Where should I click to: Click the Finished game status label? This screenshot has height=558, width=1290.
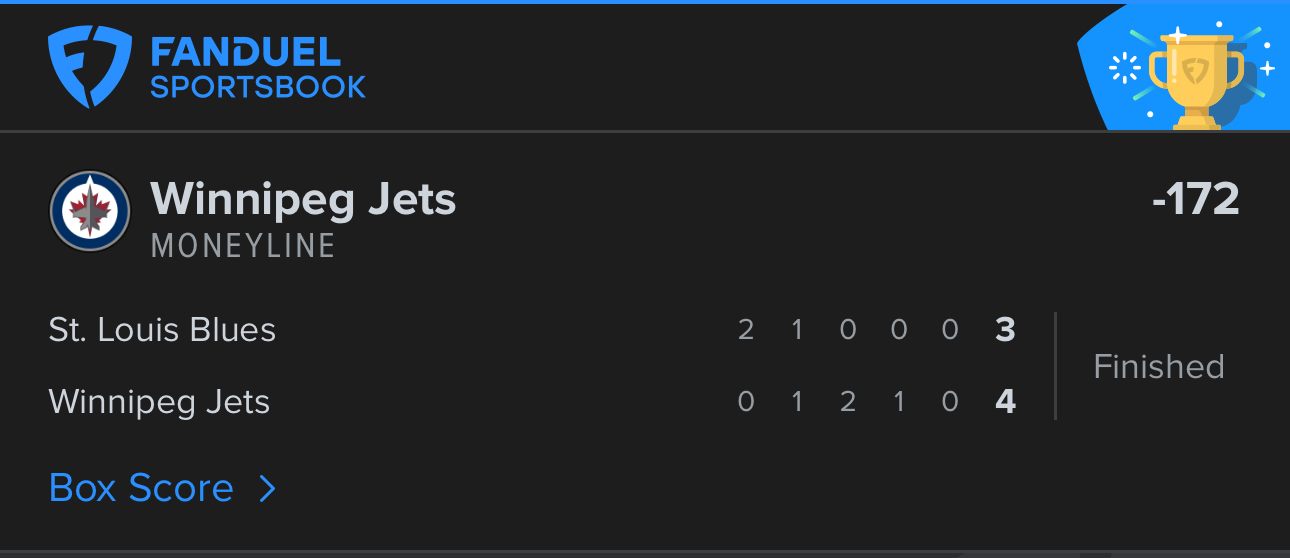click(1159, 366)
